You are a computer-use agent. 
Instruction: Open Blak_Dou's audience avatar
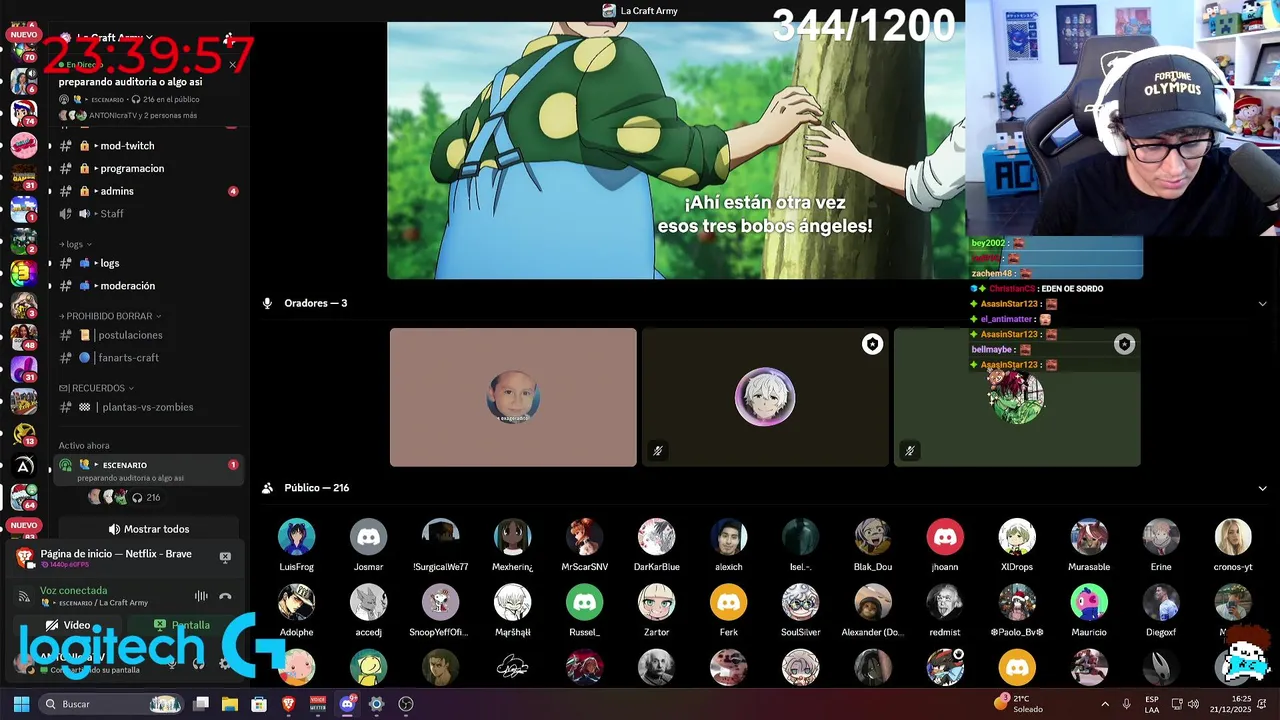(x=872, y=537)
